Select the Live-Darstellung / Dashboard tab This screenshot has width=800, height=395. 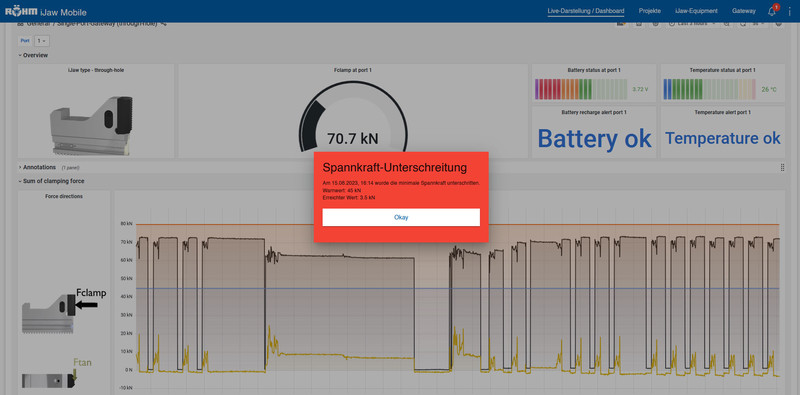[586, 11]
